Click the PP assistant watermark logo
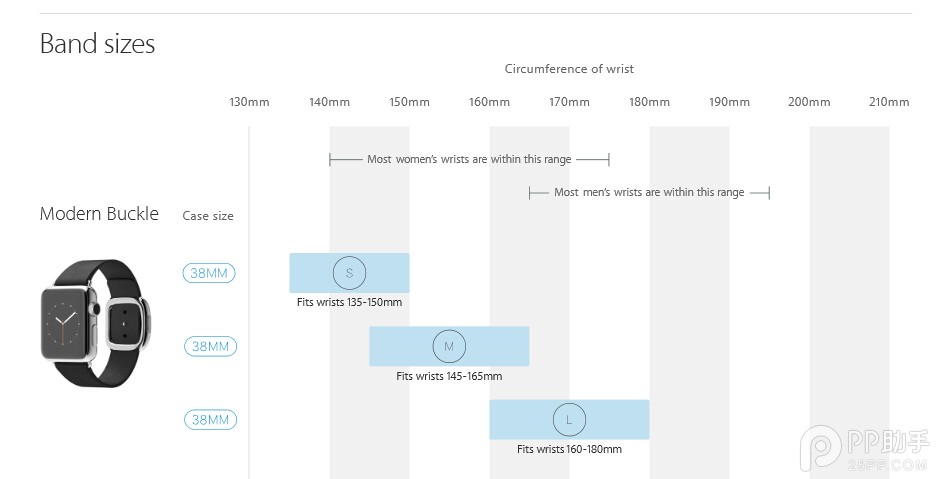 864,448
